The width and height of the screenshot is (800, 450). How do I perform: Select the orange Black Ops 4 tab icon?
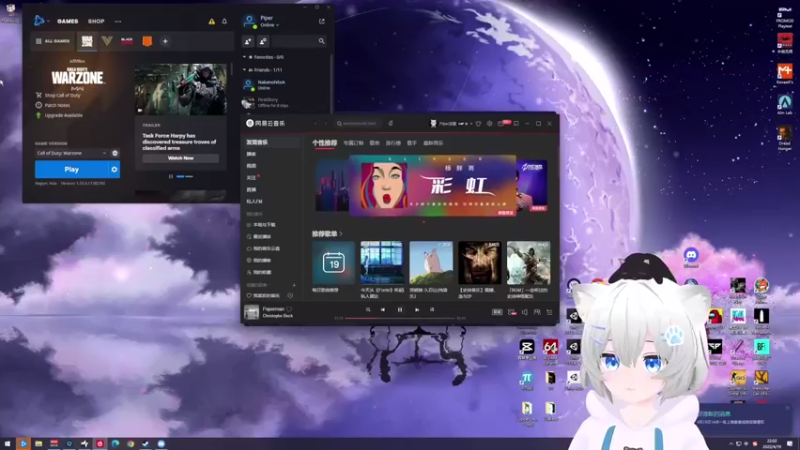147,41
